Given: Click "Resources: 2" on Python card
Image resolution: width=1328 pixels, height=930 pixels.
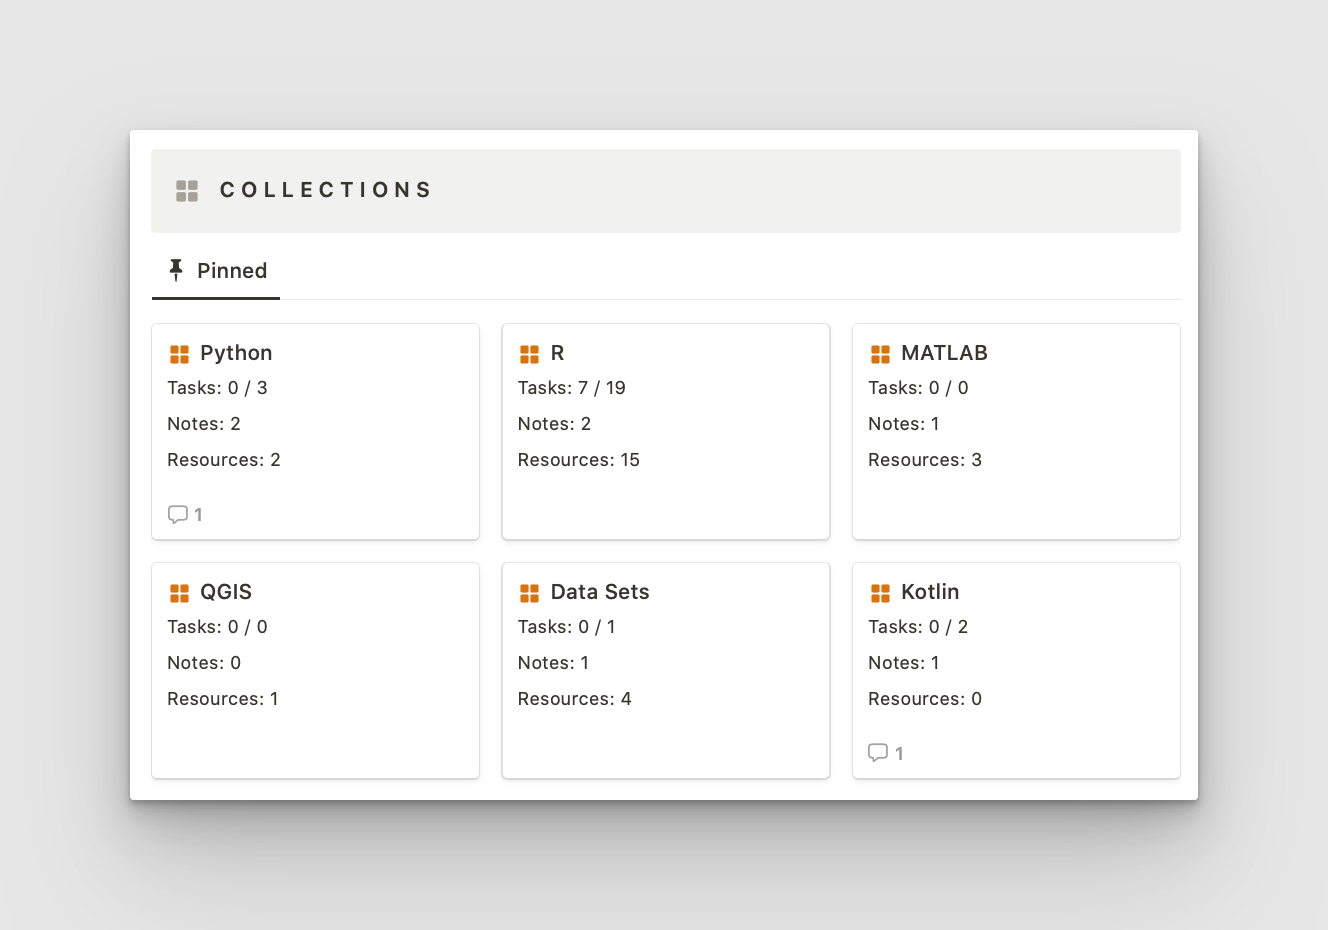Looking at the screenshot, I should click(x=224, y=460).
